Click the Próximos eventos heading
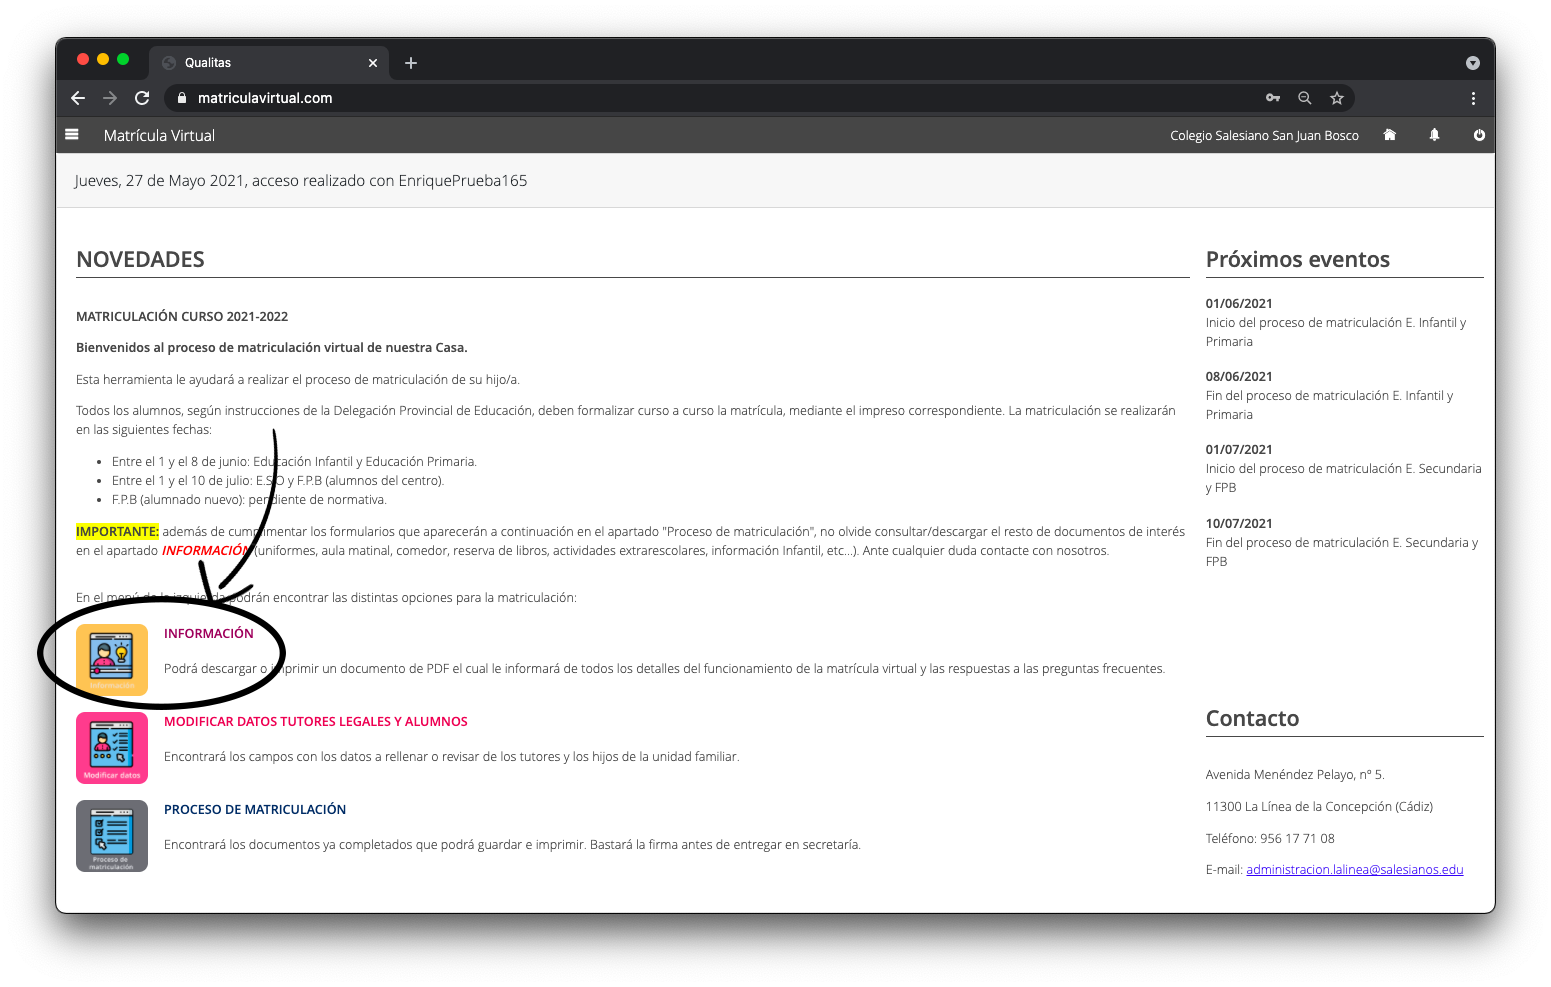Viewport: 1551px width, 987px height. [x=1297, y=260]
